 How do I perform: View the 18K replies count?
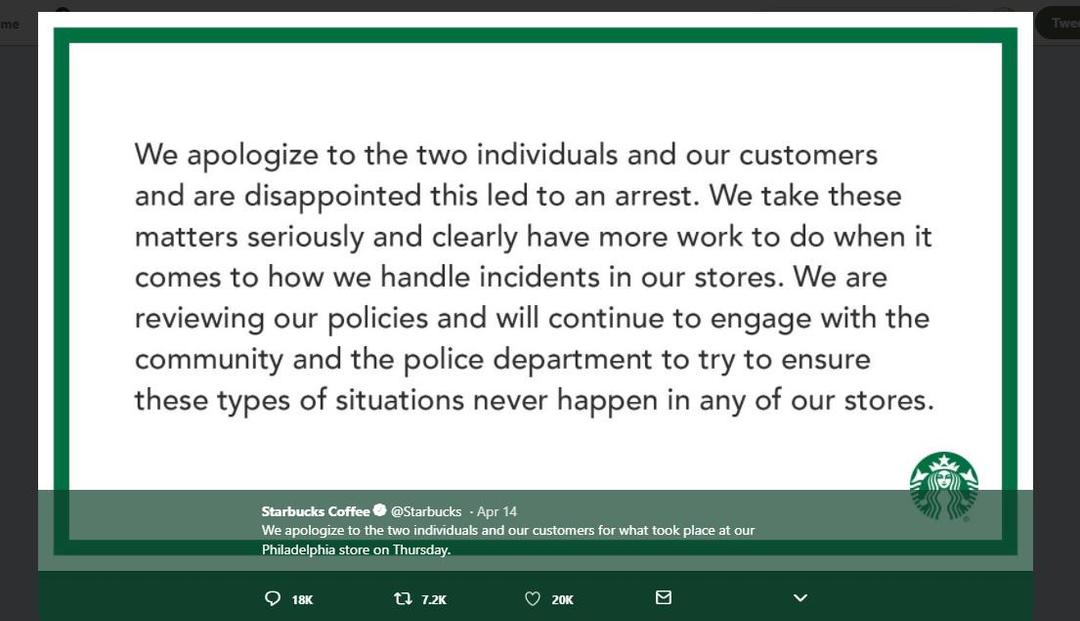click(x=302, y=600)
